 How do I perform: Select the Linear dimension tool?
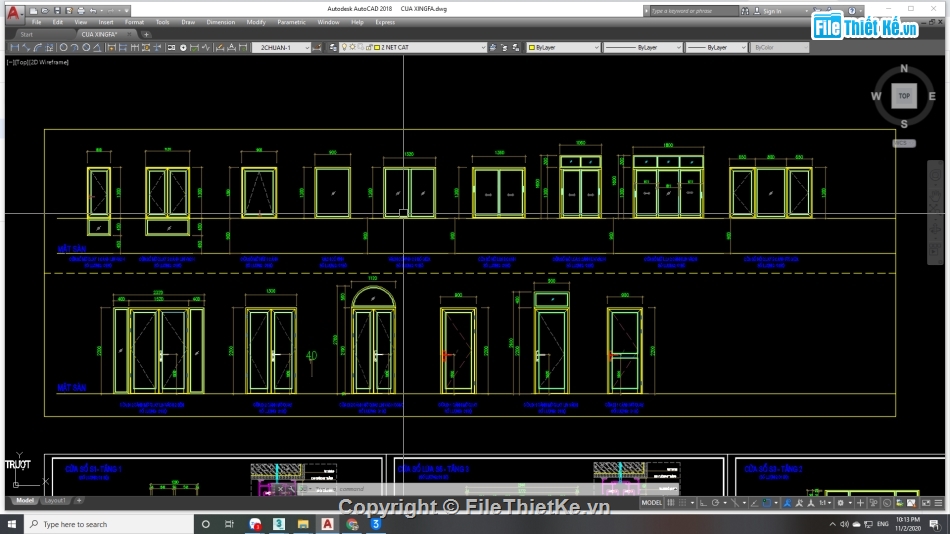[x=15, y=47]
